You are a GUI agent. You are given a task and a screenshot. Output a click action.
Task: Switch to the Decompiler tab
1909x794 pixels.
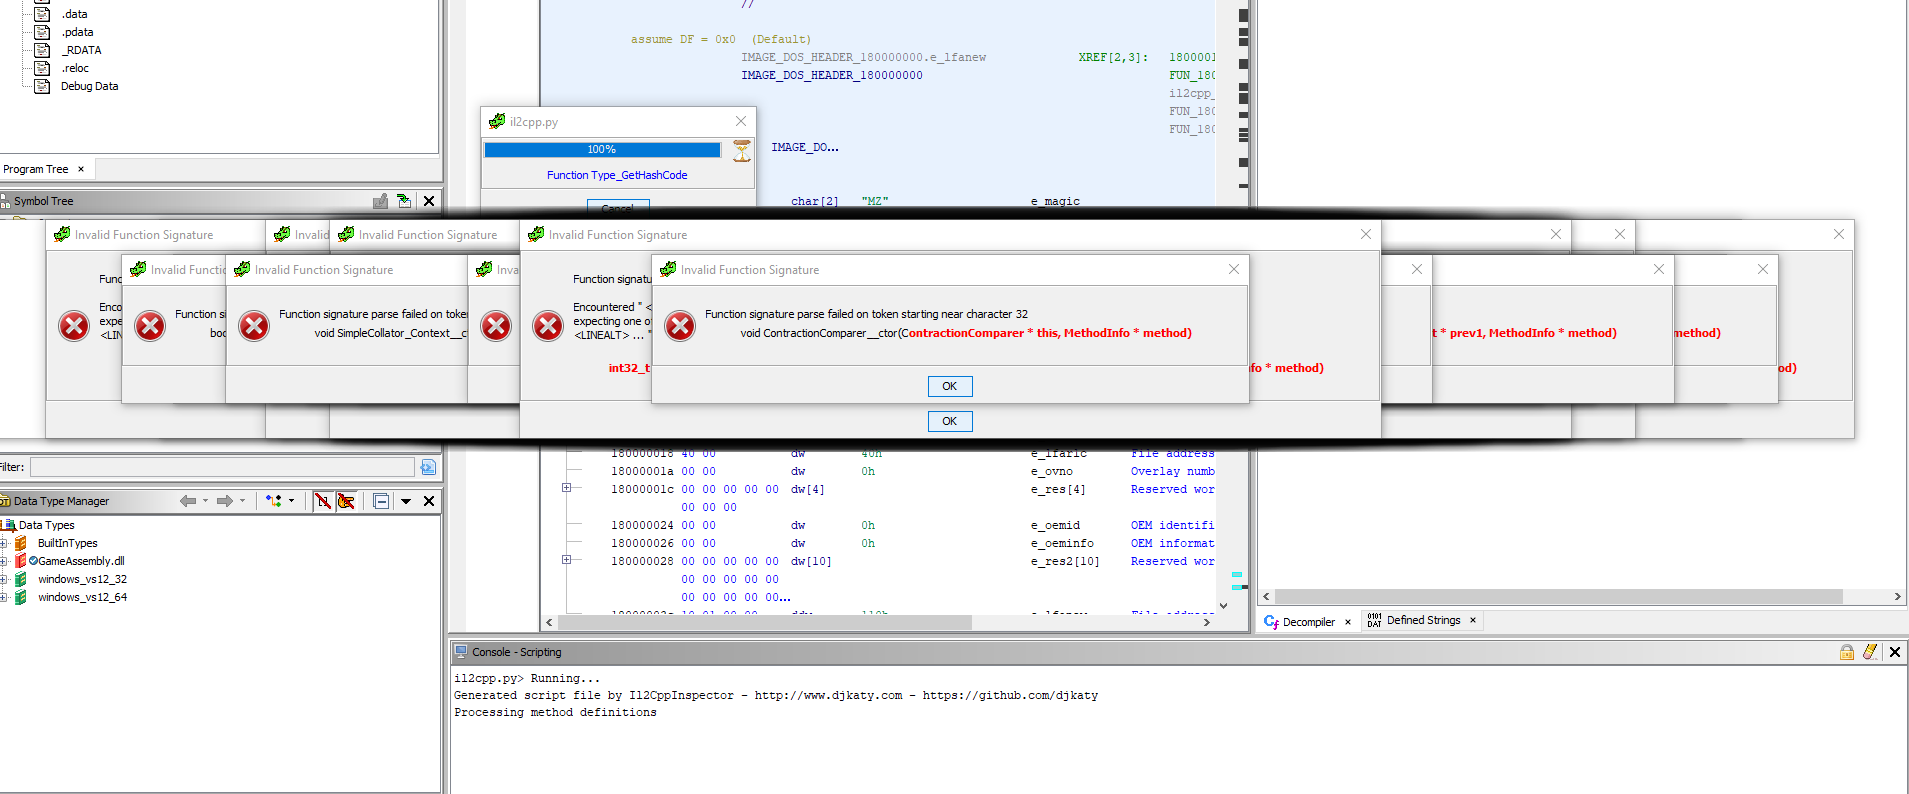tap(1308, 622)
